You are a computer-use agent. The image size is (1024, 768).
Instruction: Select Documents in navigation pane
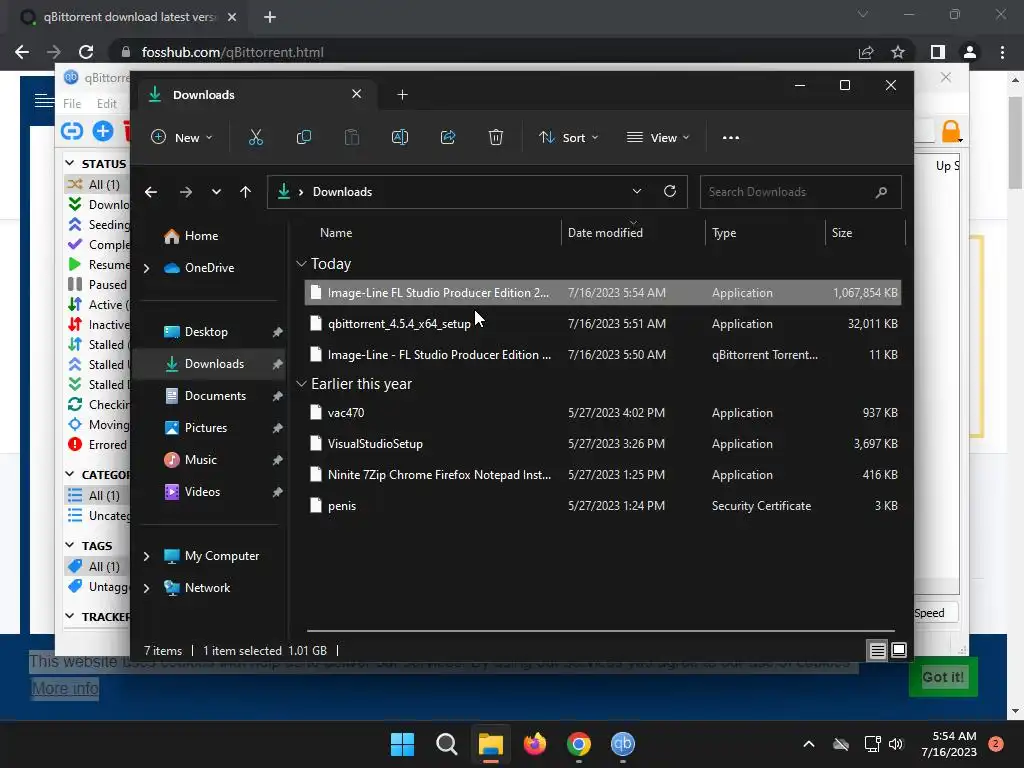pyautogui.click(x=214, y=396)
